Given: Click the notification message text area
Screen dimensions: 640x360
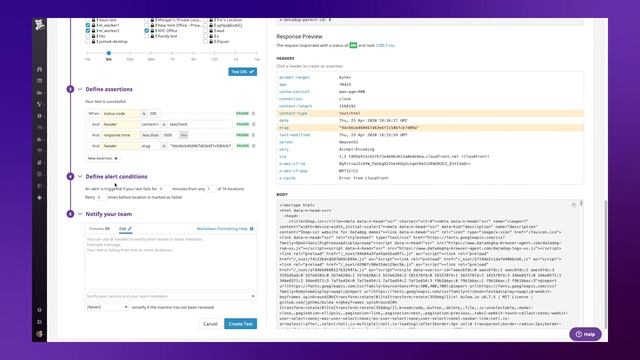Looking at the screenshot, I should tap(171, 262).
